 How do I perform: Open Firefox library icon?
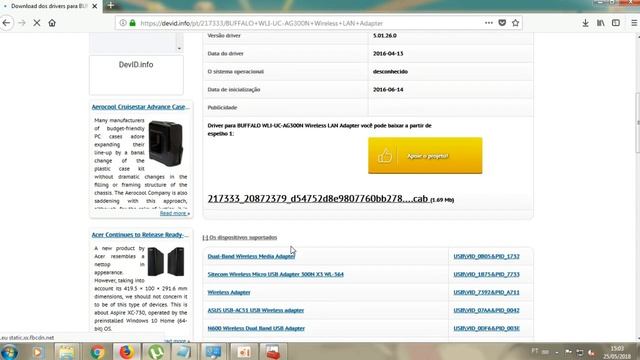pos(600,23)
